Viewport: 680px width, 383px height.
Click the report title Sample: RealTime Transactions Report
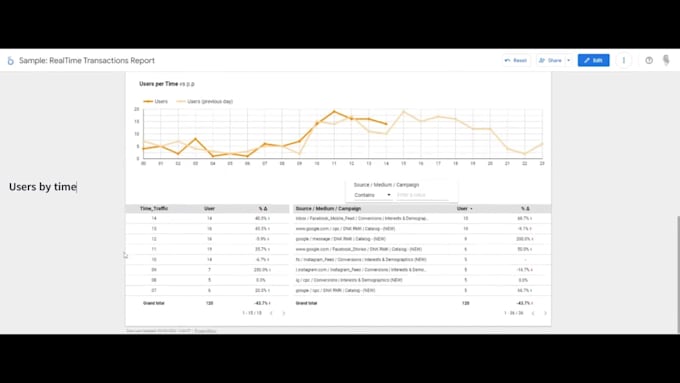[87, 61]
